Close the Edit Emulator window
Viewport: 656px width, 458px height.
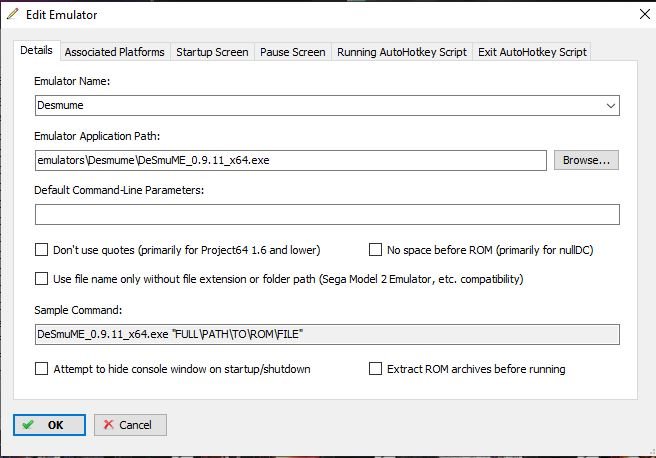pos(645,14)
